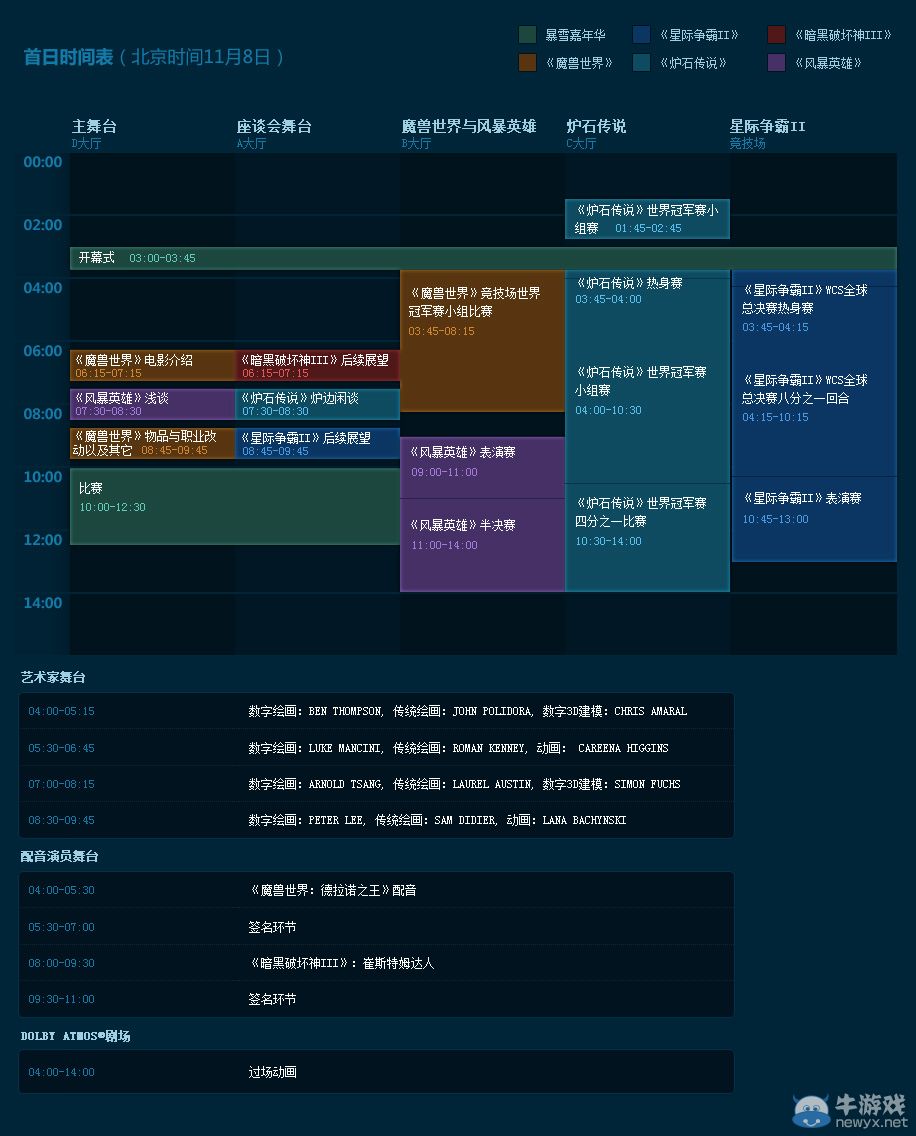Open 《星际争霸II》表演赛 10:45-13:00 block
This screenshot has height=1136, width=916.
[815, 519]
